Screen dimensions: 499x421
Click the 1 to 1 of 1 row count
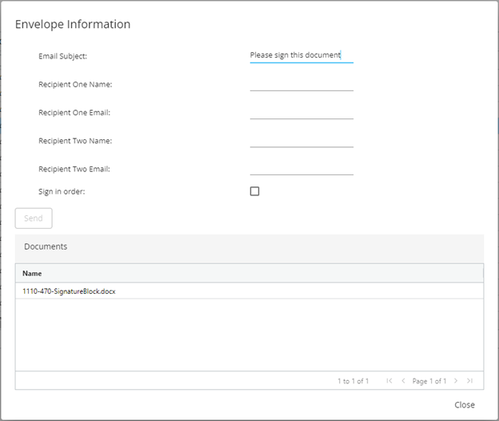pyautogui.click(x=353, y=381)
